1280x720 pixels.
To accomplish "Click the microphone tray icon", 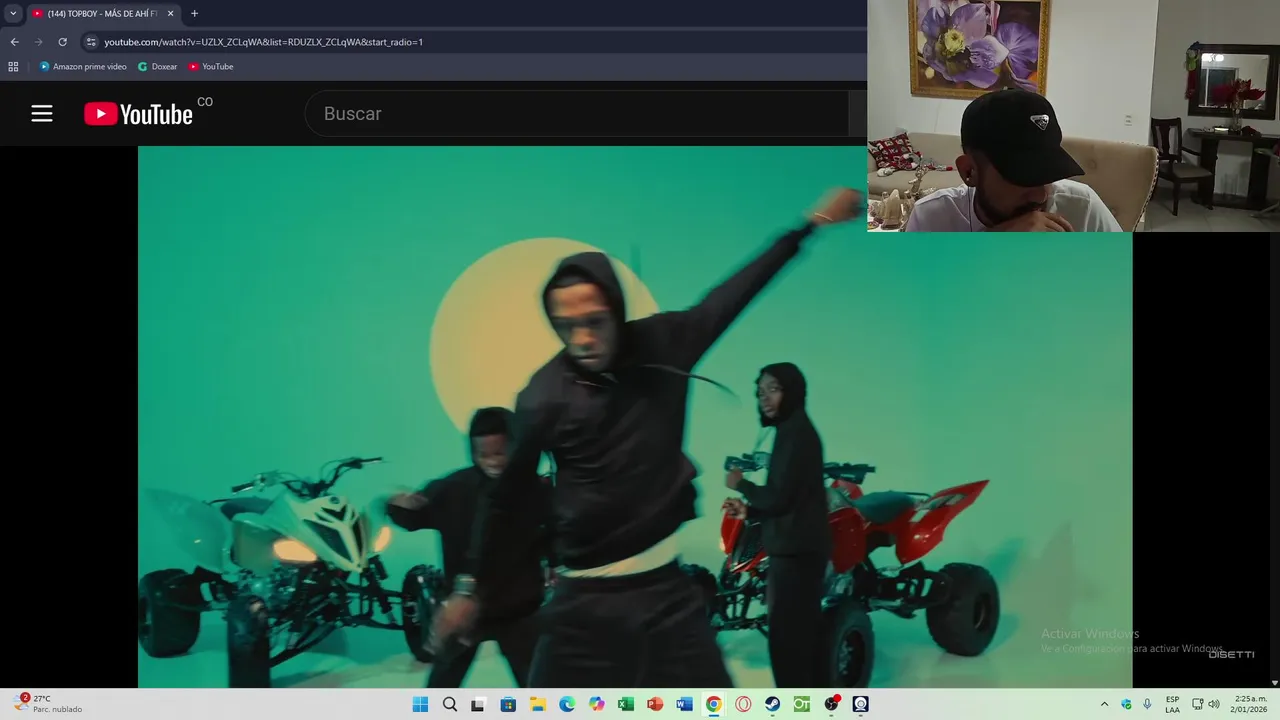I will [x=1147, y=704].
